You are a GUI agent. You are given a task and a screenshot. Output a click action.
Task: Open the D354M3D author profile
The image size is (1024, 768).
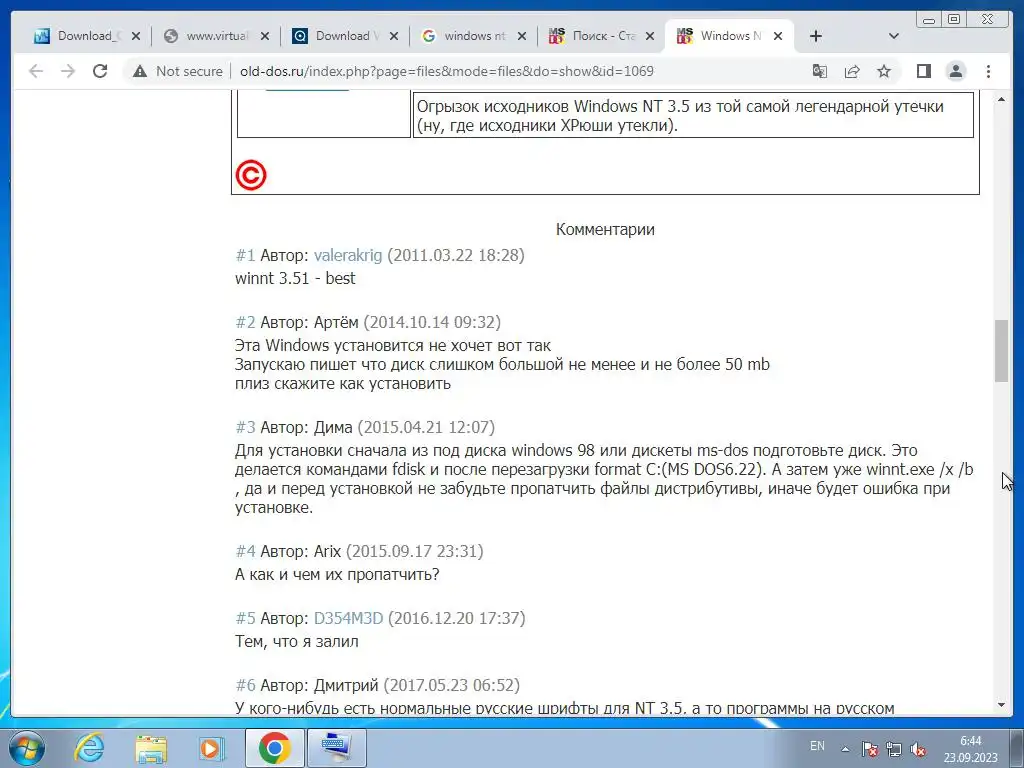349,618
